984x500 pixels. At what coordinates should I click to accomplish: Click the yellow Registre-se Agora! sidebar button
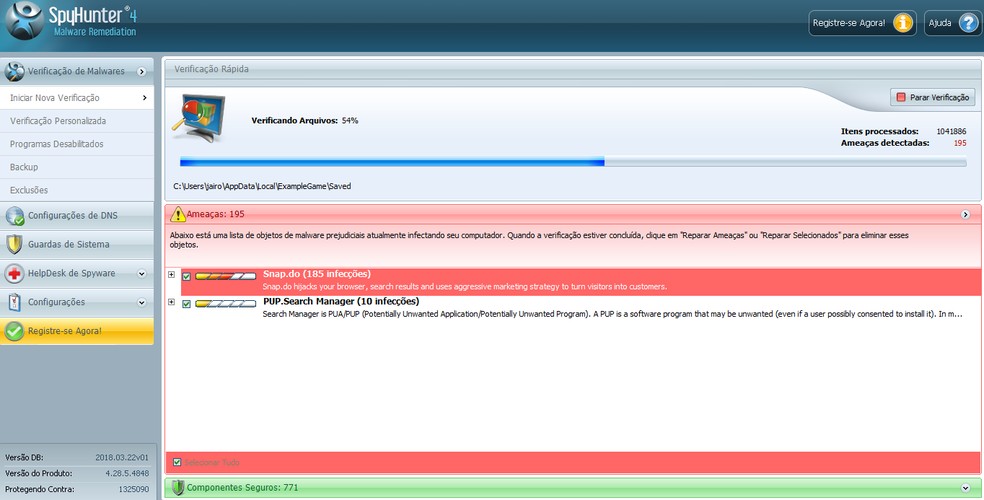(77, 331)
